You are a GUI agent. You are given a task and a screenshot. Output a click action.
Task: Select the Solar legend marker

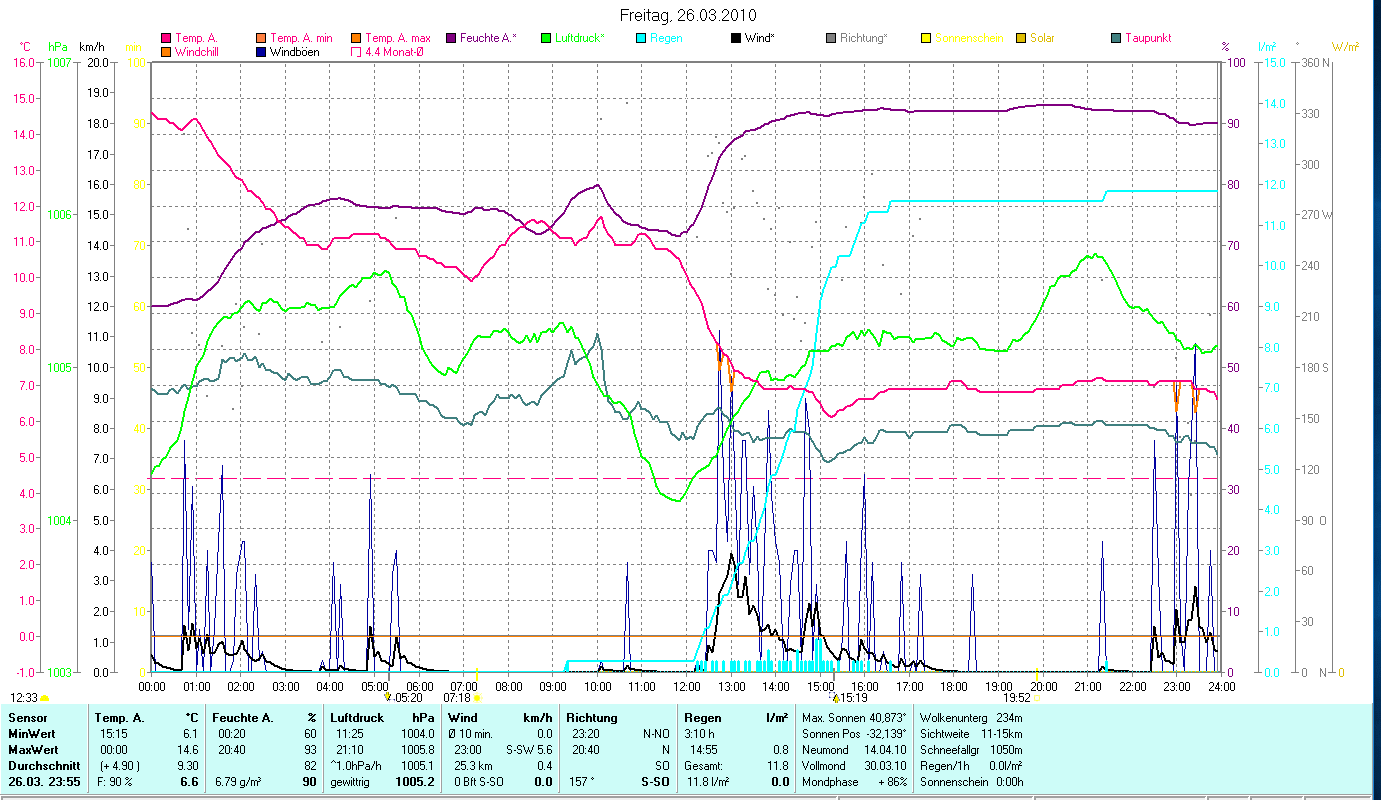point(1021,38)
